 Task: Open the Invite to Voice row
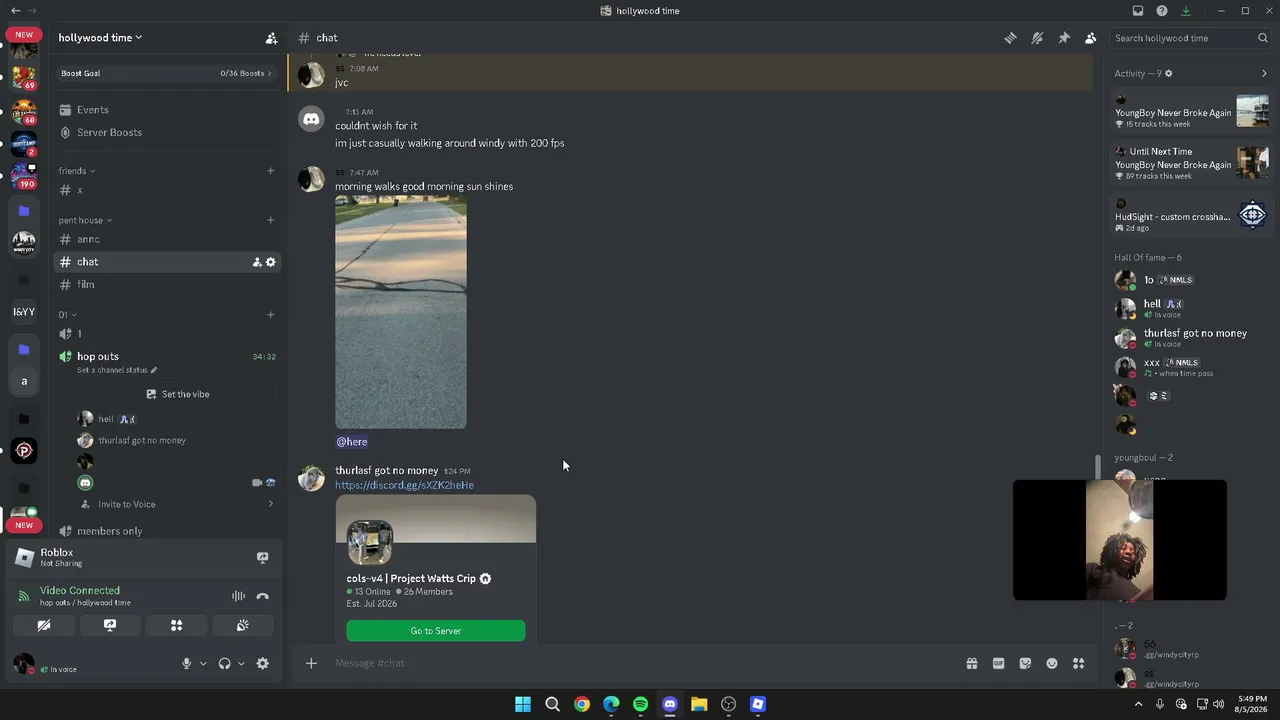pyautogui.click(x=166, y=504)
